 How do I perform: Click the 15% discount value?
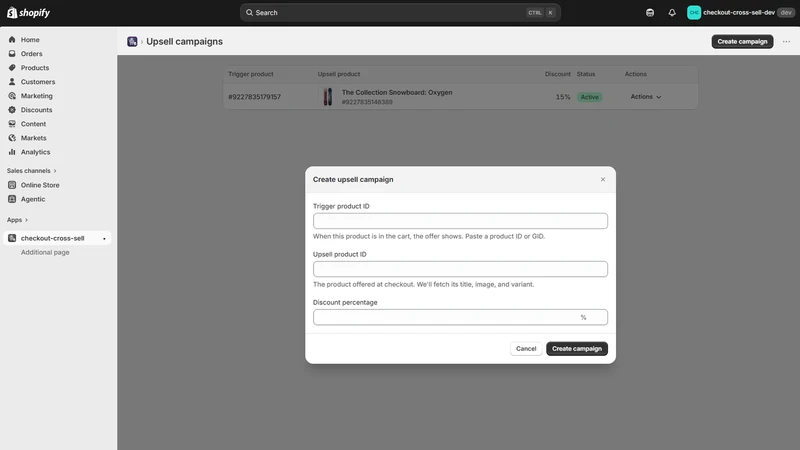pyautogui.click(x=563, y=97)
